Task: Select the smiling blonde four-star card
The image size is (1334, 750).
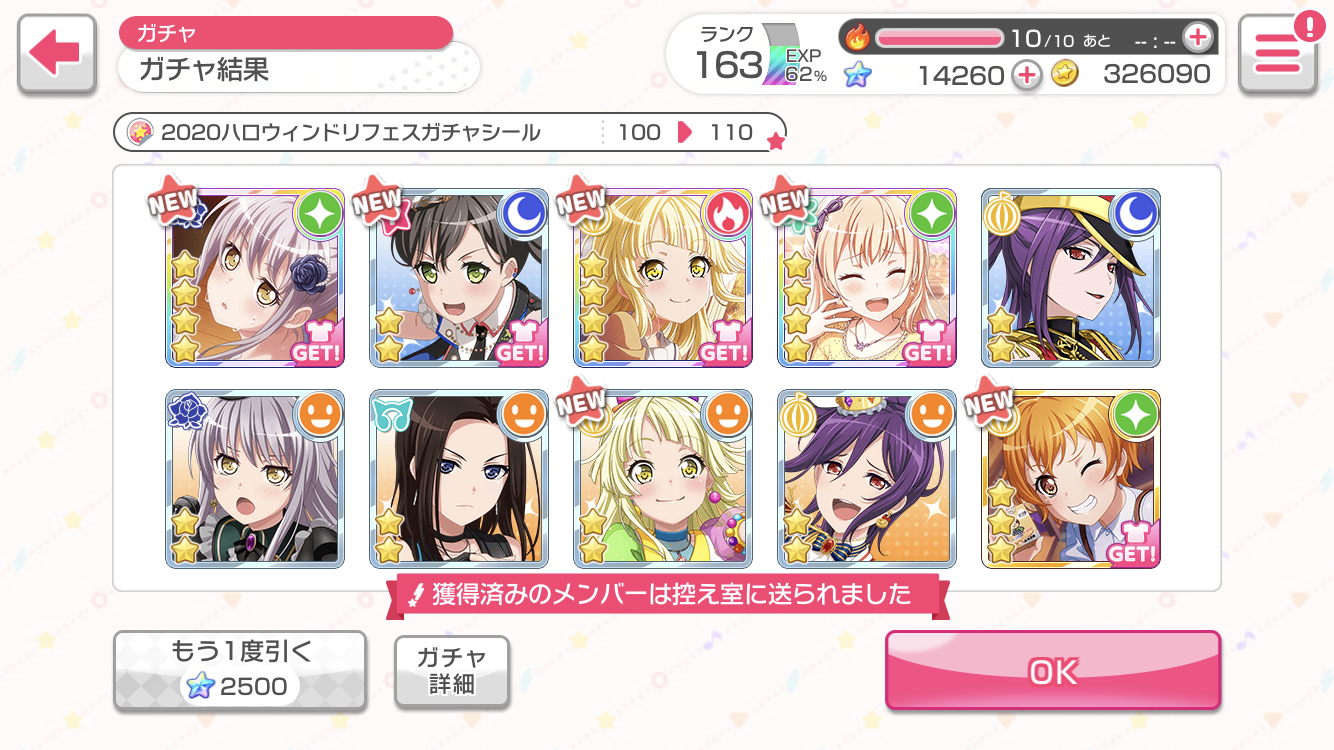Action: [867, 277]
